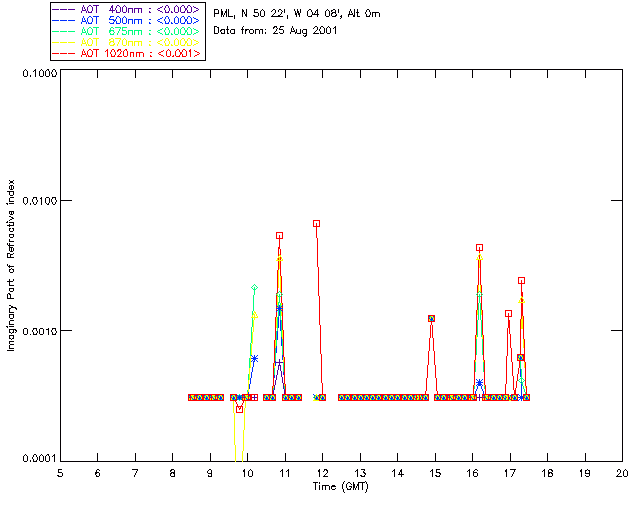The width and height of the screenshot is (640, 512).
Task: Select the red square marker near hour 17
Action: 508,314
